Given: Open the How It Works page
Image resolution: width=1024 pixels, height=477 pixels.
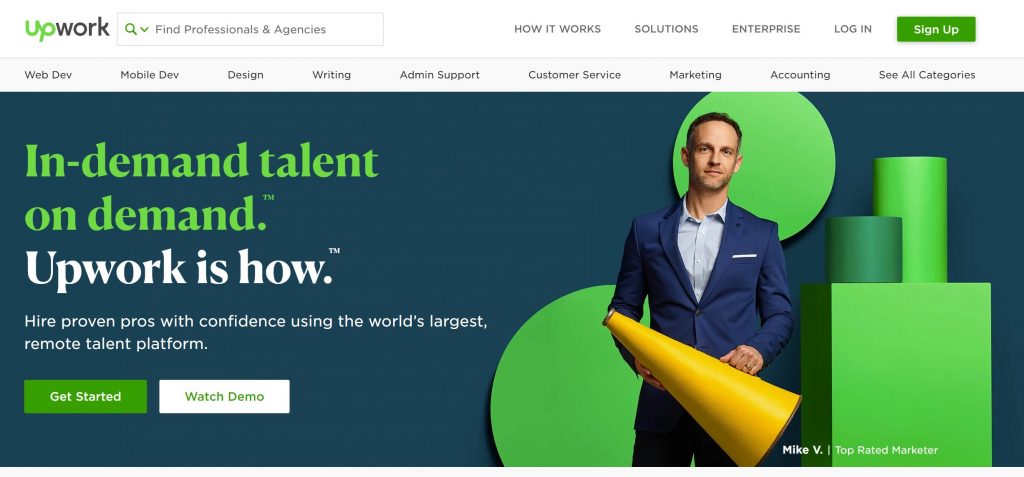Looking at the screenshot, I should point(557,29).
